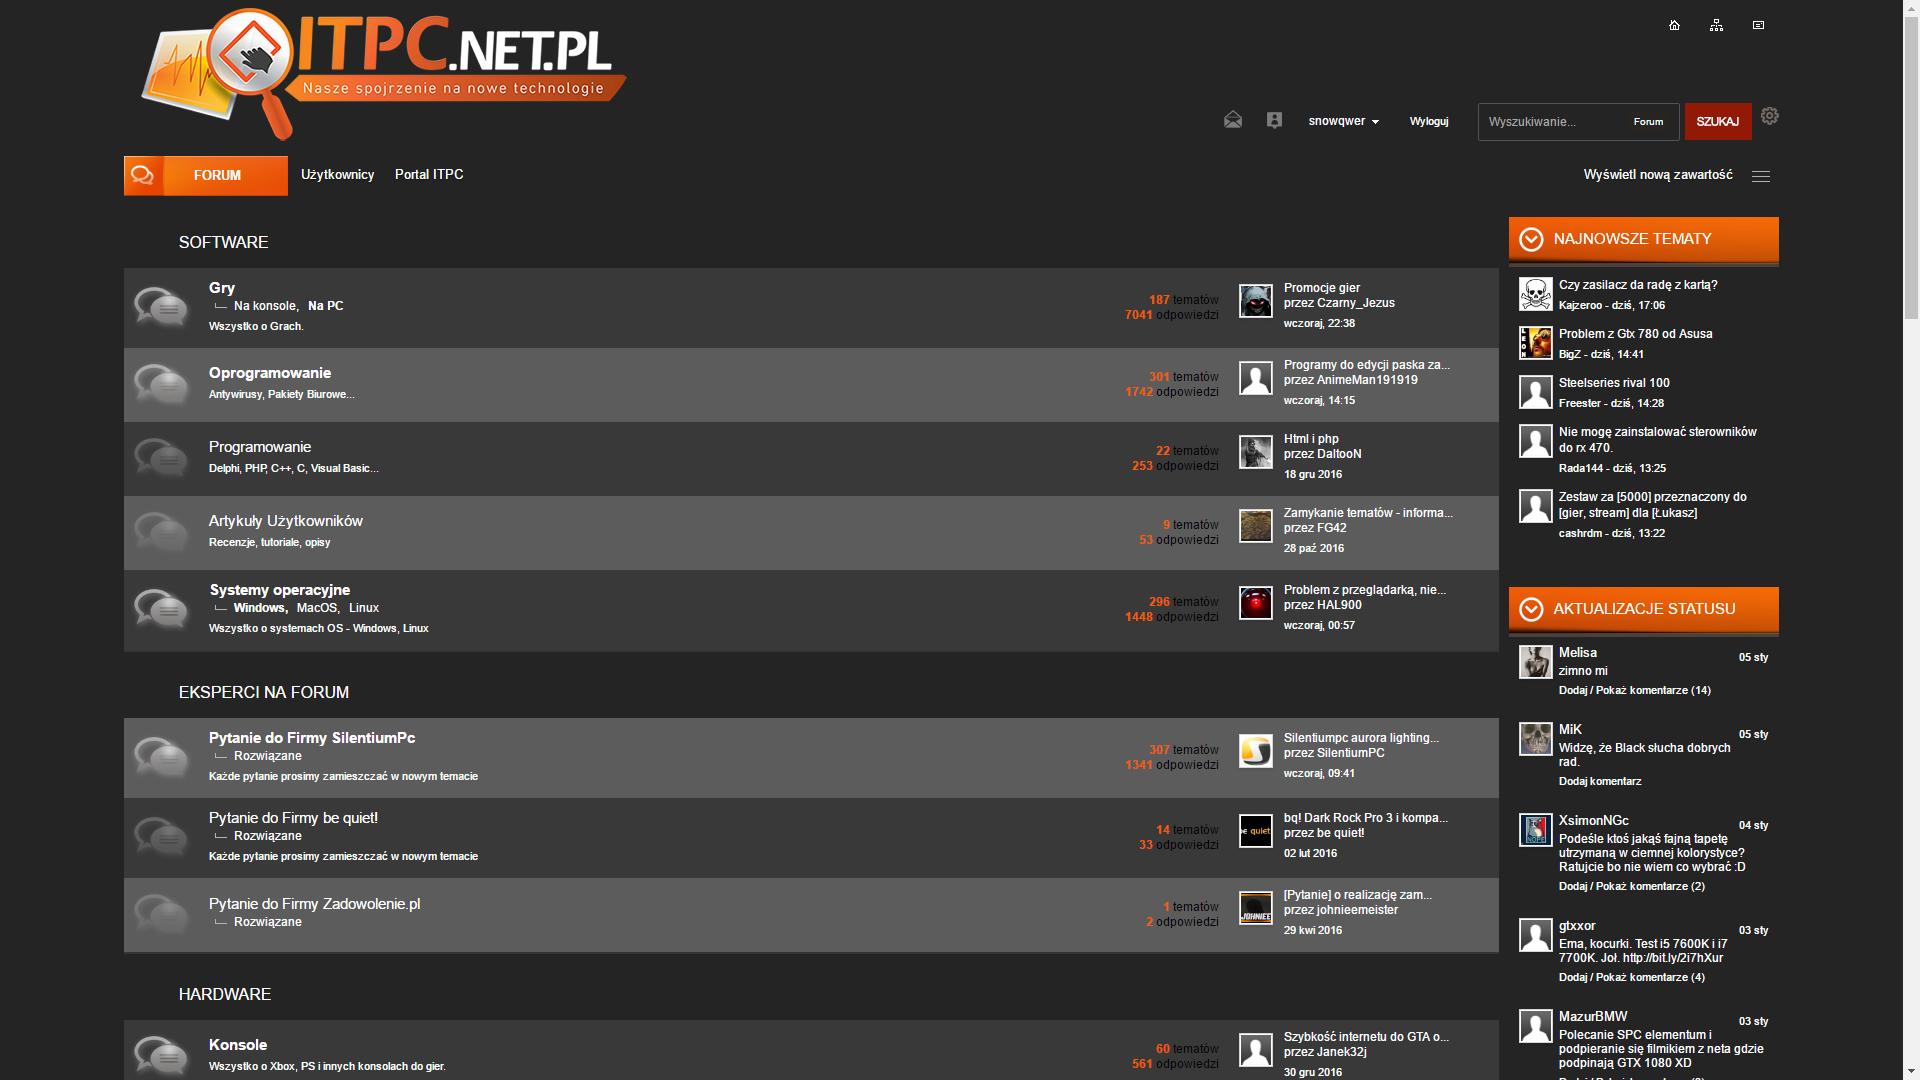The image size is (1920, 1080).
Task: Click the home icon at top right
Action: point(1674,25)
